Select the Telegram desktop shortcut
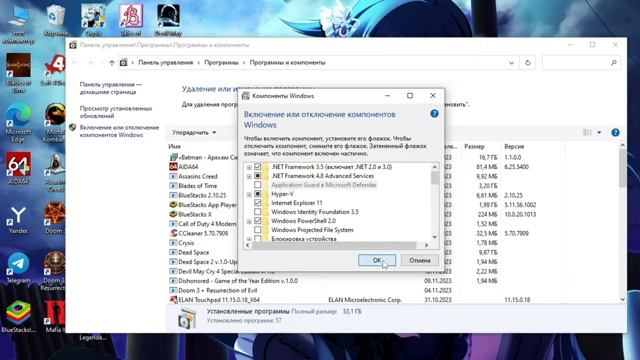 (x=18, y=268)
